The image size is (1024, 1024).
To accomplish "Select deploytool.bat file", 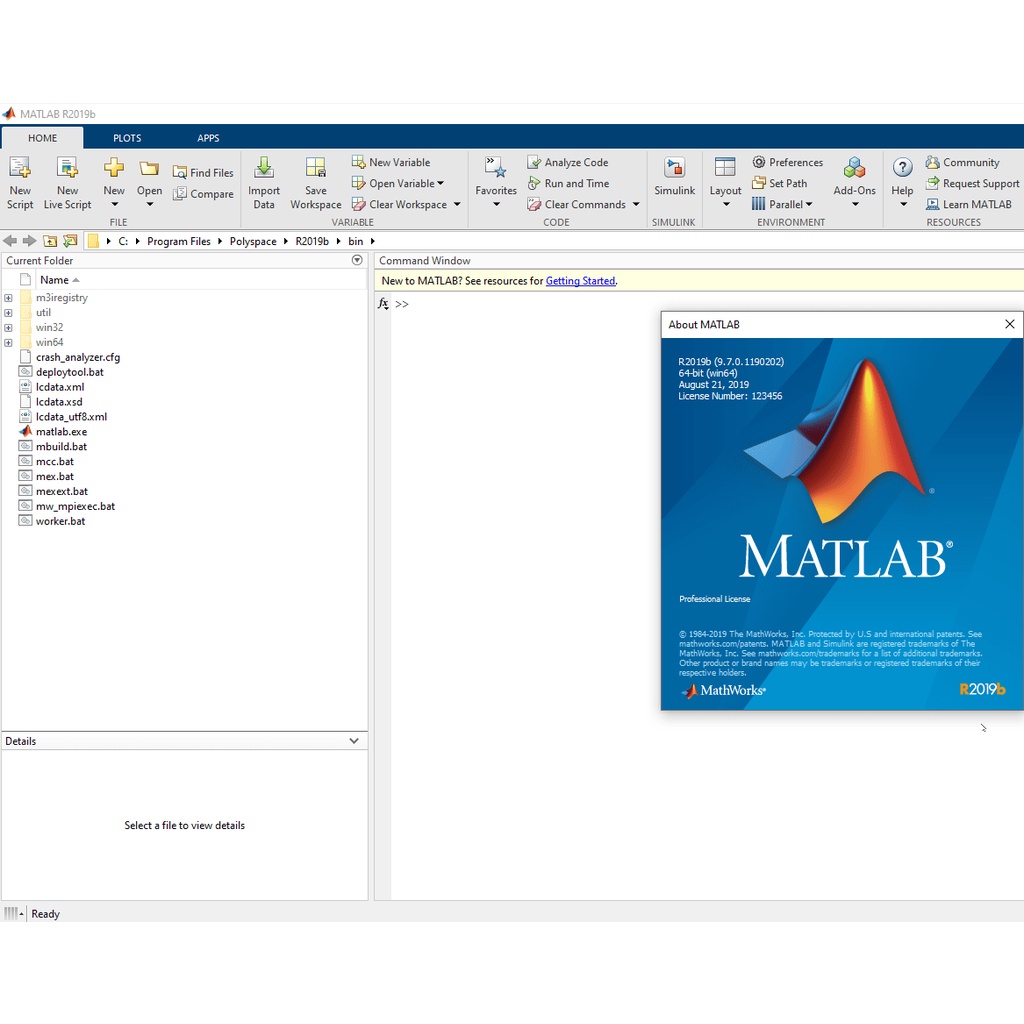I will (70, 372).
